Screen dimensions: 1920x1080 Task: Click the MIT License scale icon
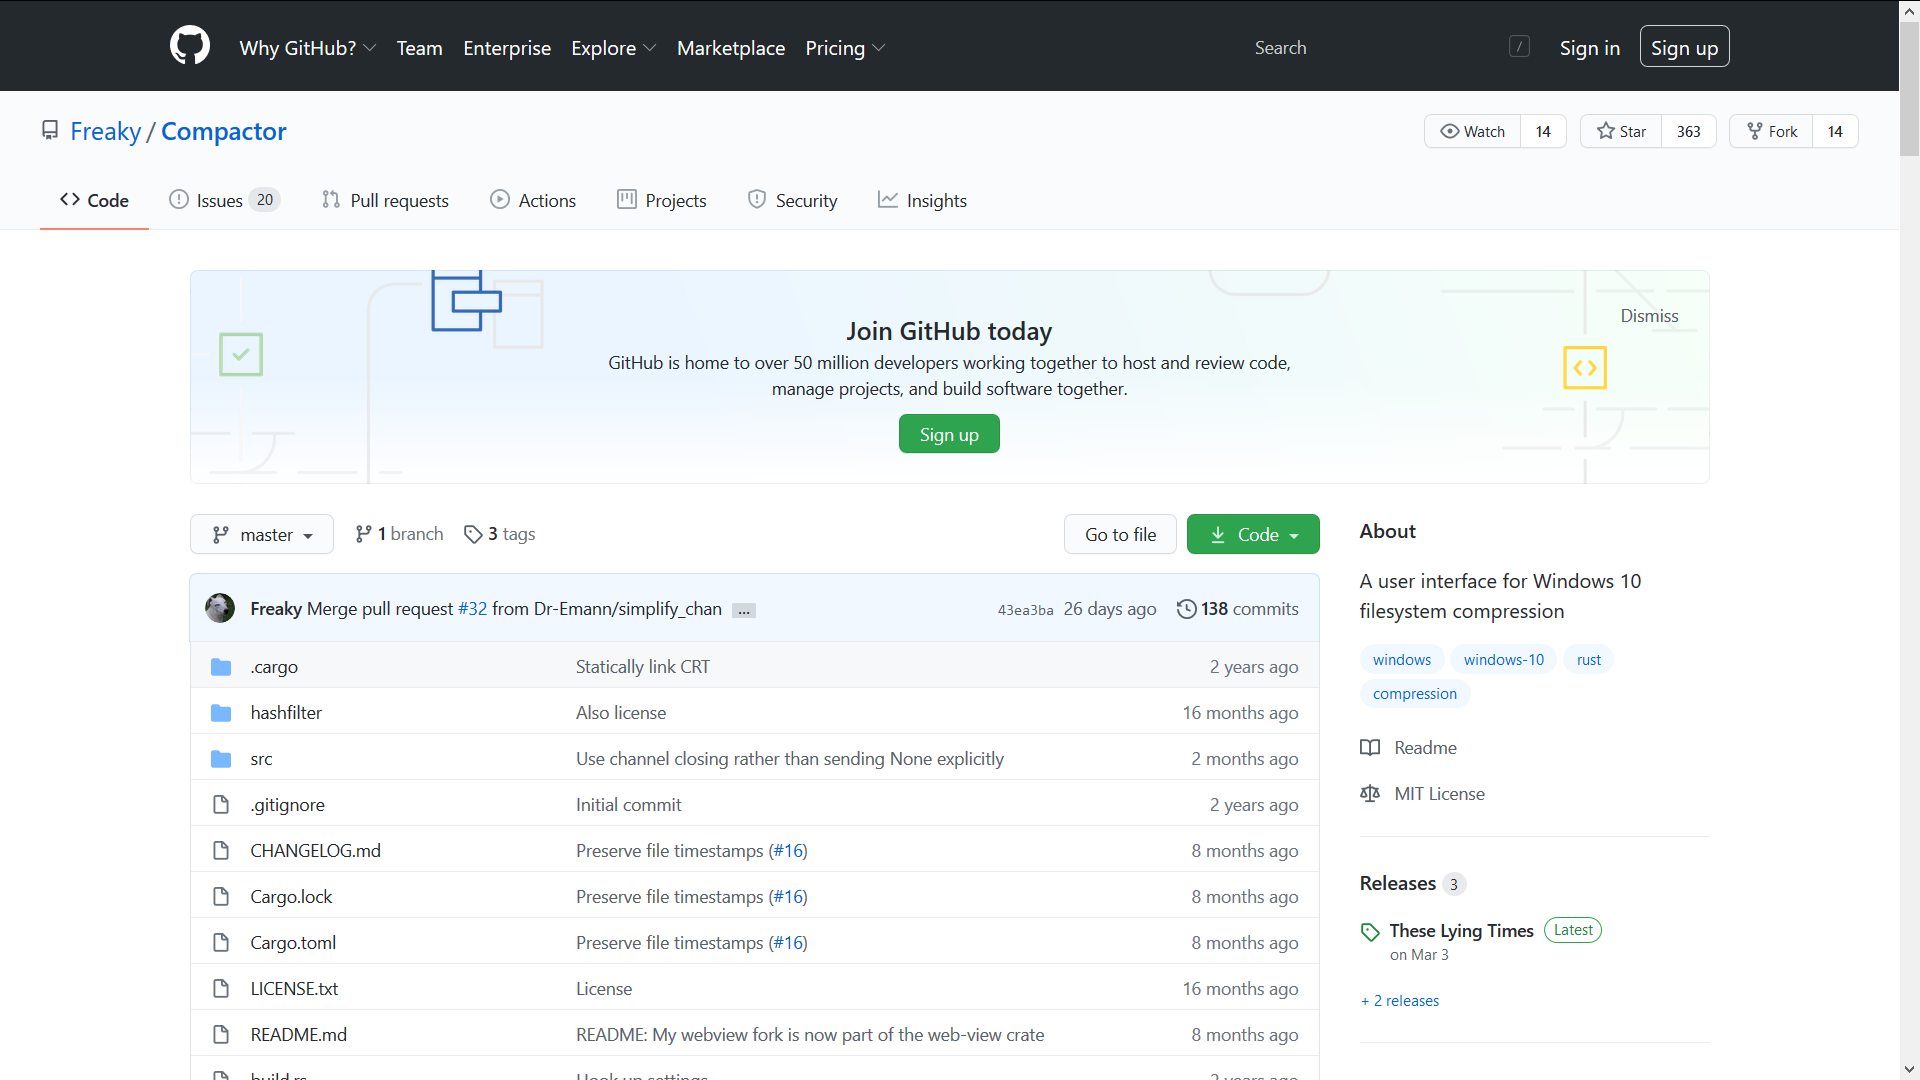pos(1370,794)
